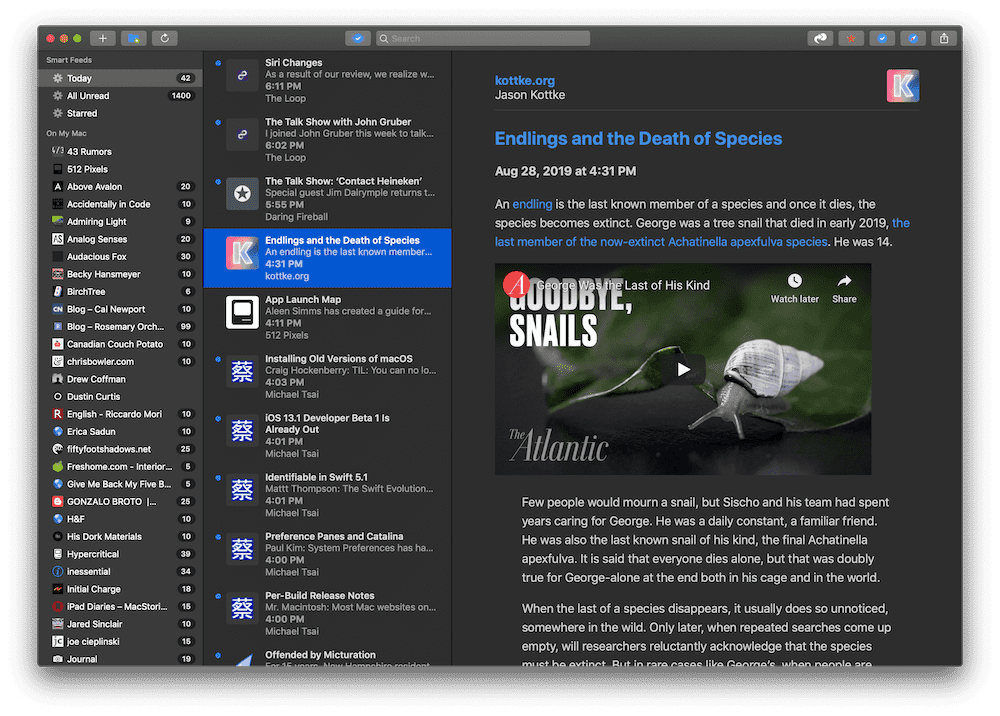Click the Watch later clock icon on video
Screen dimensions: 1000x716
pos(794,281)
